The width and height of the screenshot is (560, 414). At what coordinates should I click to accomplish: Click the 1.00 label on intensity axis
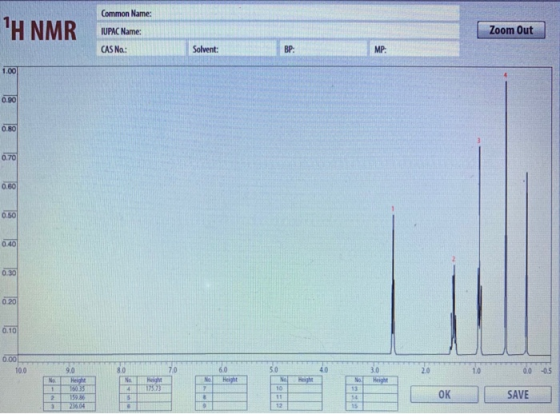click(x=9, y=71)
